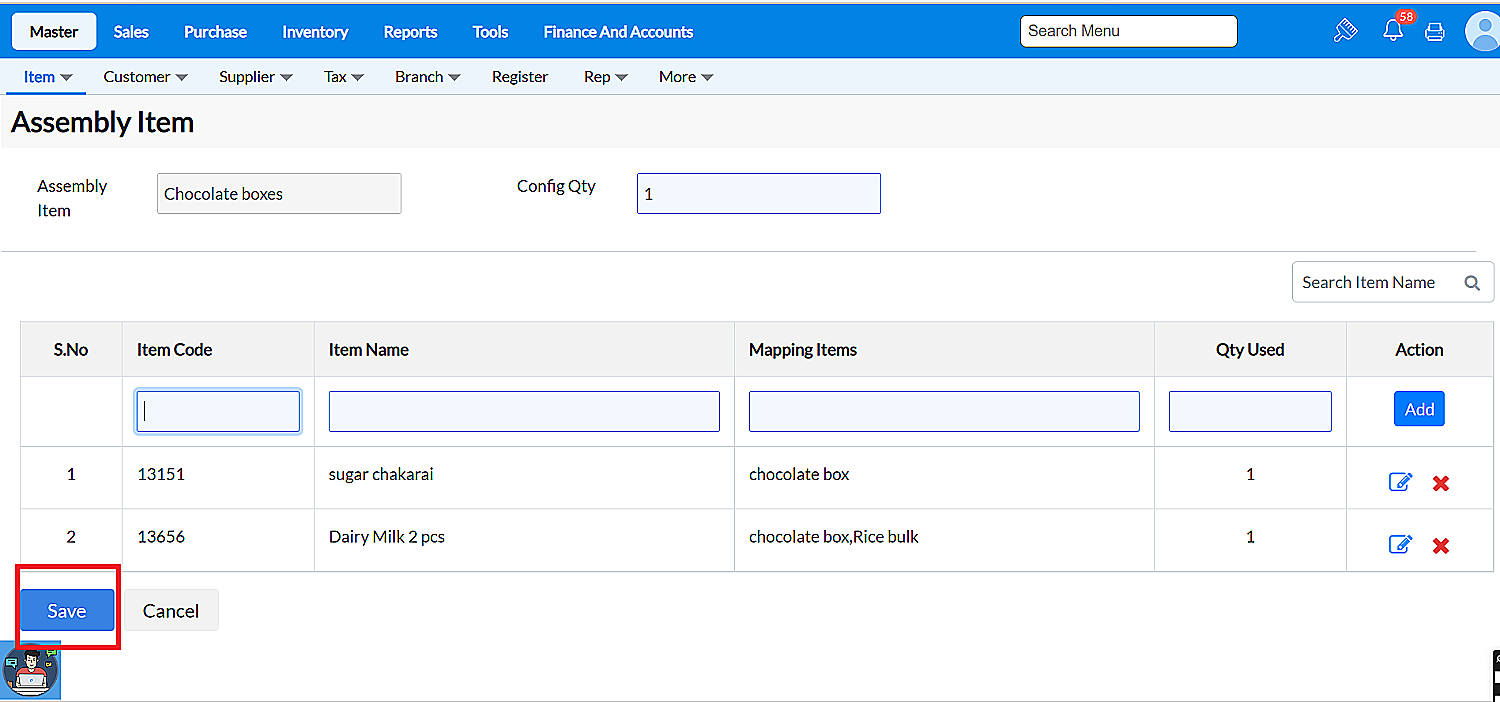Open the Inventory menu
This screenshot has height=702, width=1500.
coord(315,32)
